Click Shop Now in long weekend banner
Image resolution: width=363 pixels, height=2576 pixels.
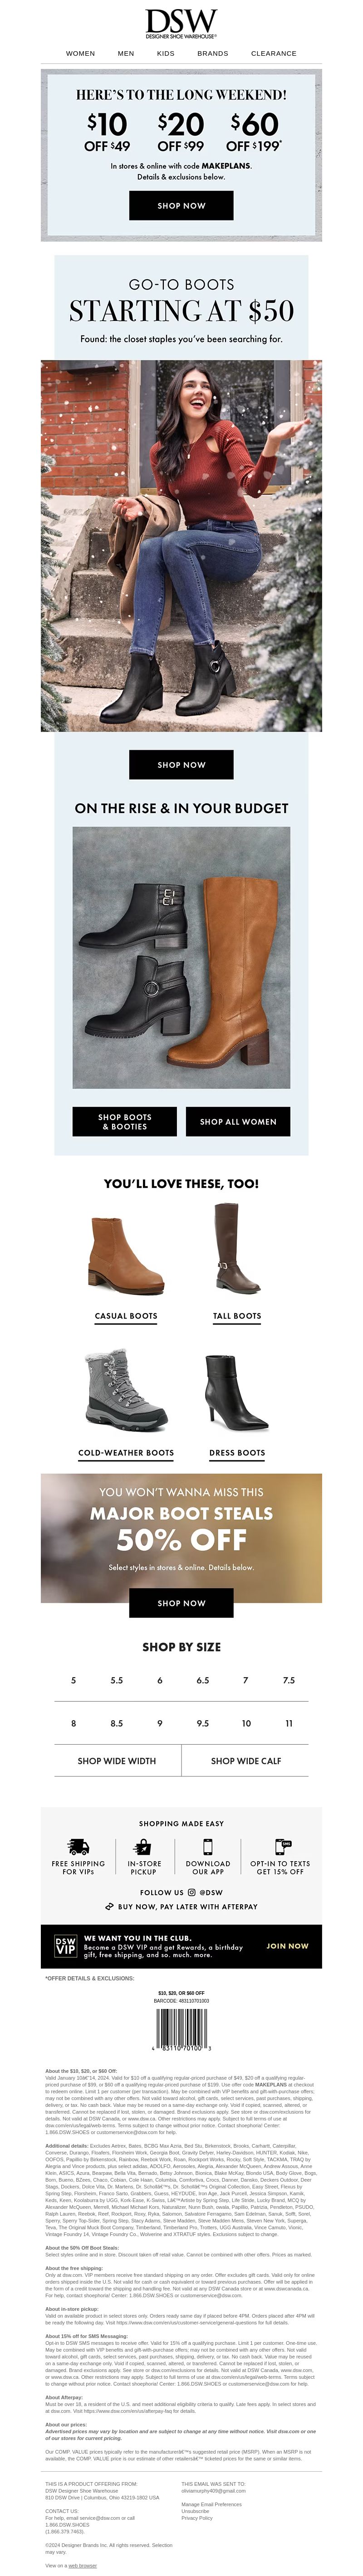coord(181,205)
